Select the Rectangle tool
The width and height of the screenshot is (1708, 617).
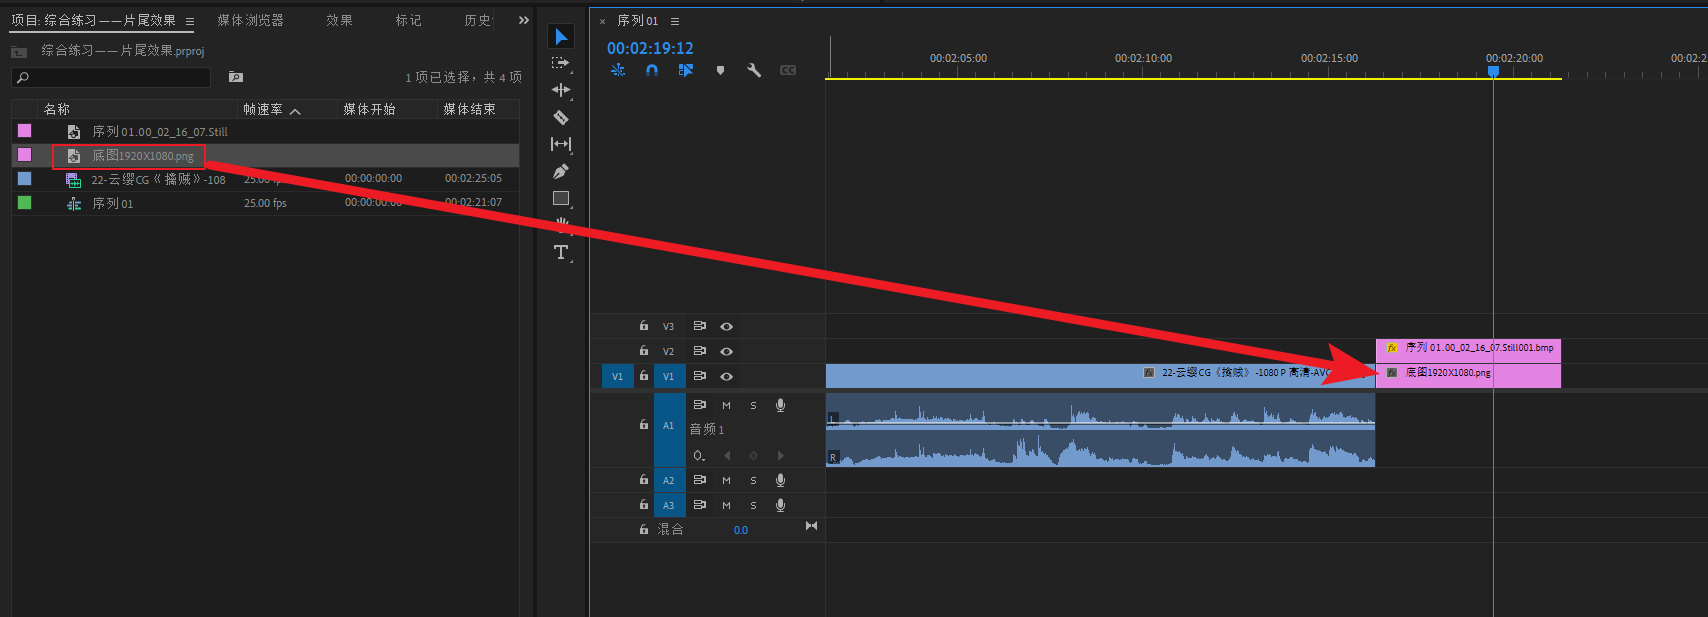click(x=561, y=198)
